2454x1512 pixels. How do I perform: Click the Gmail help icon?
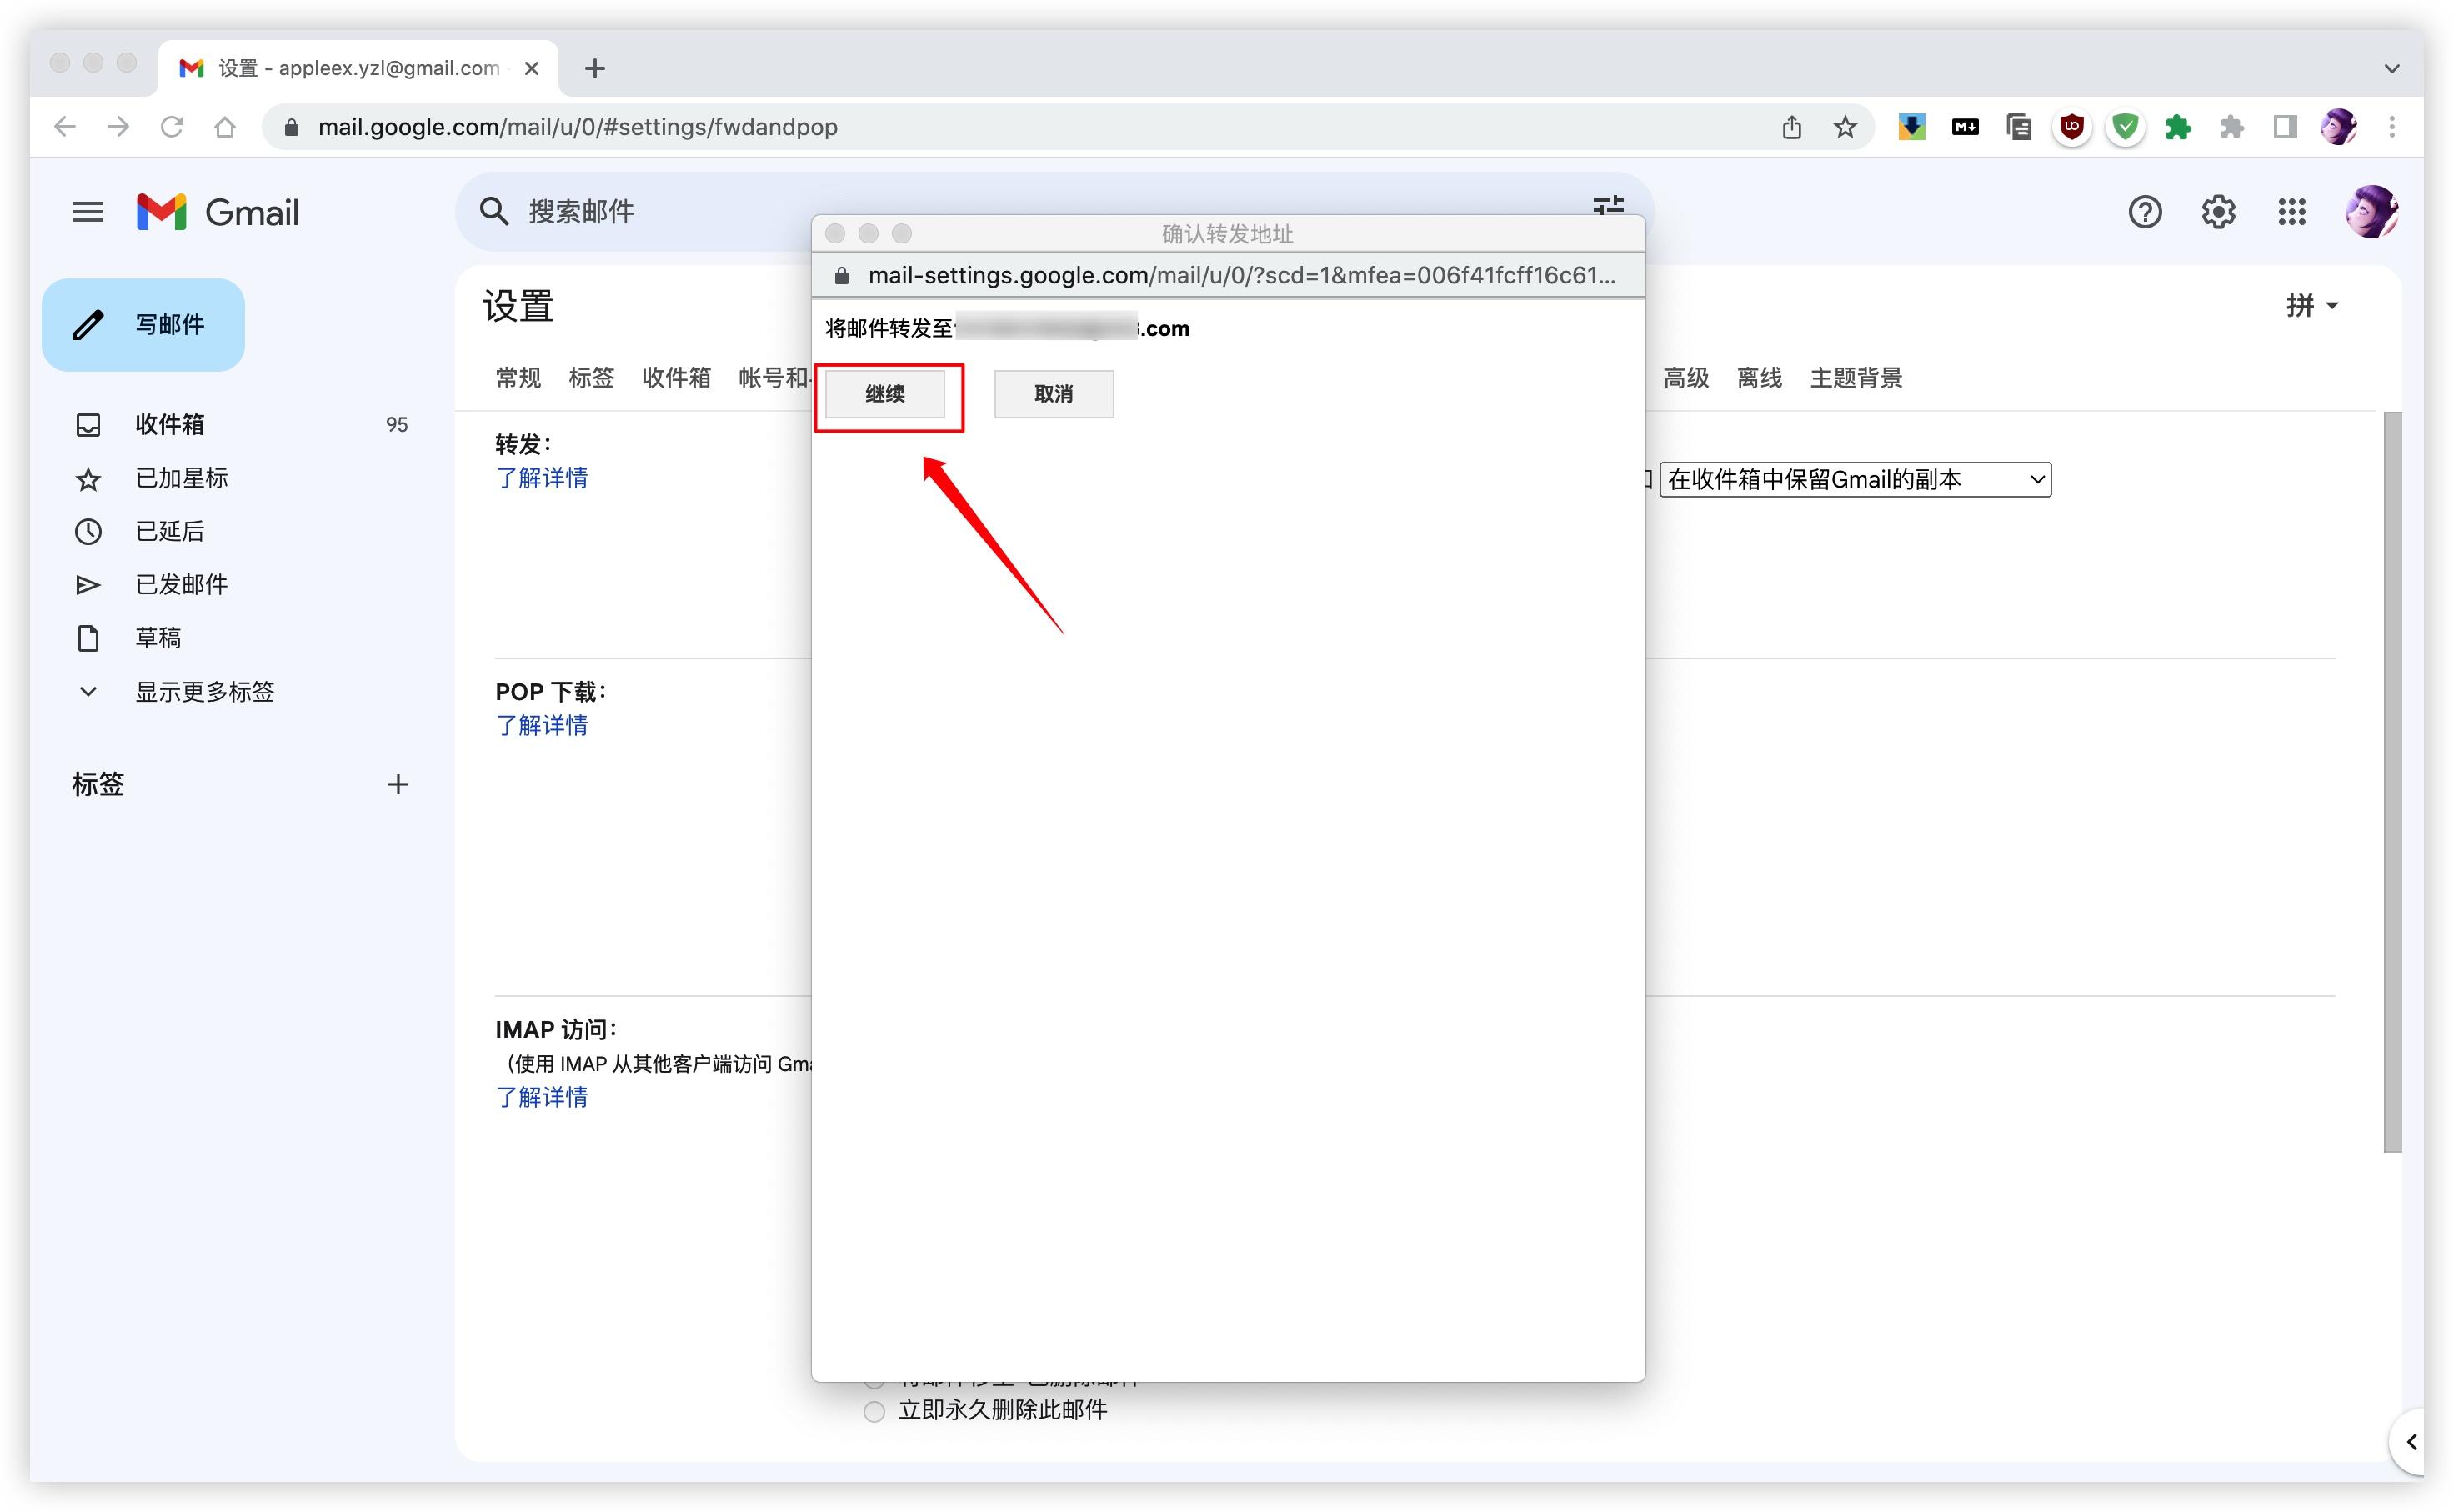tap(2144, 212)
